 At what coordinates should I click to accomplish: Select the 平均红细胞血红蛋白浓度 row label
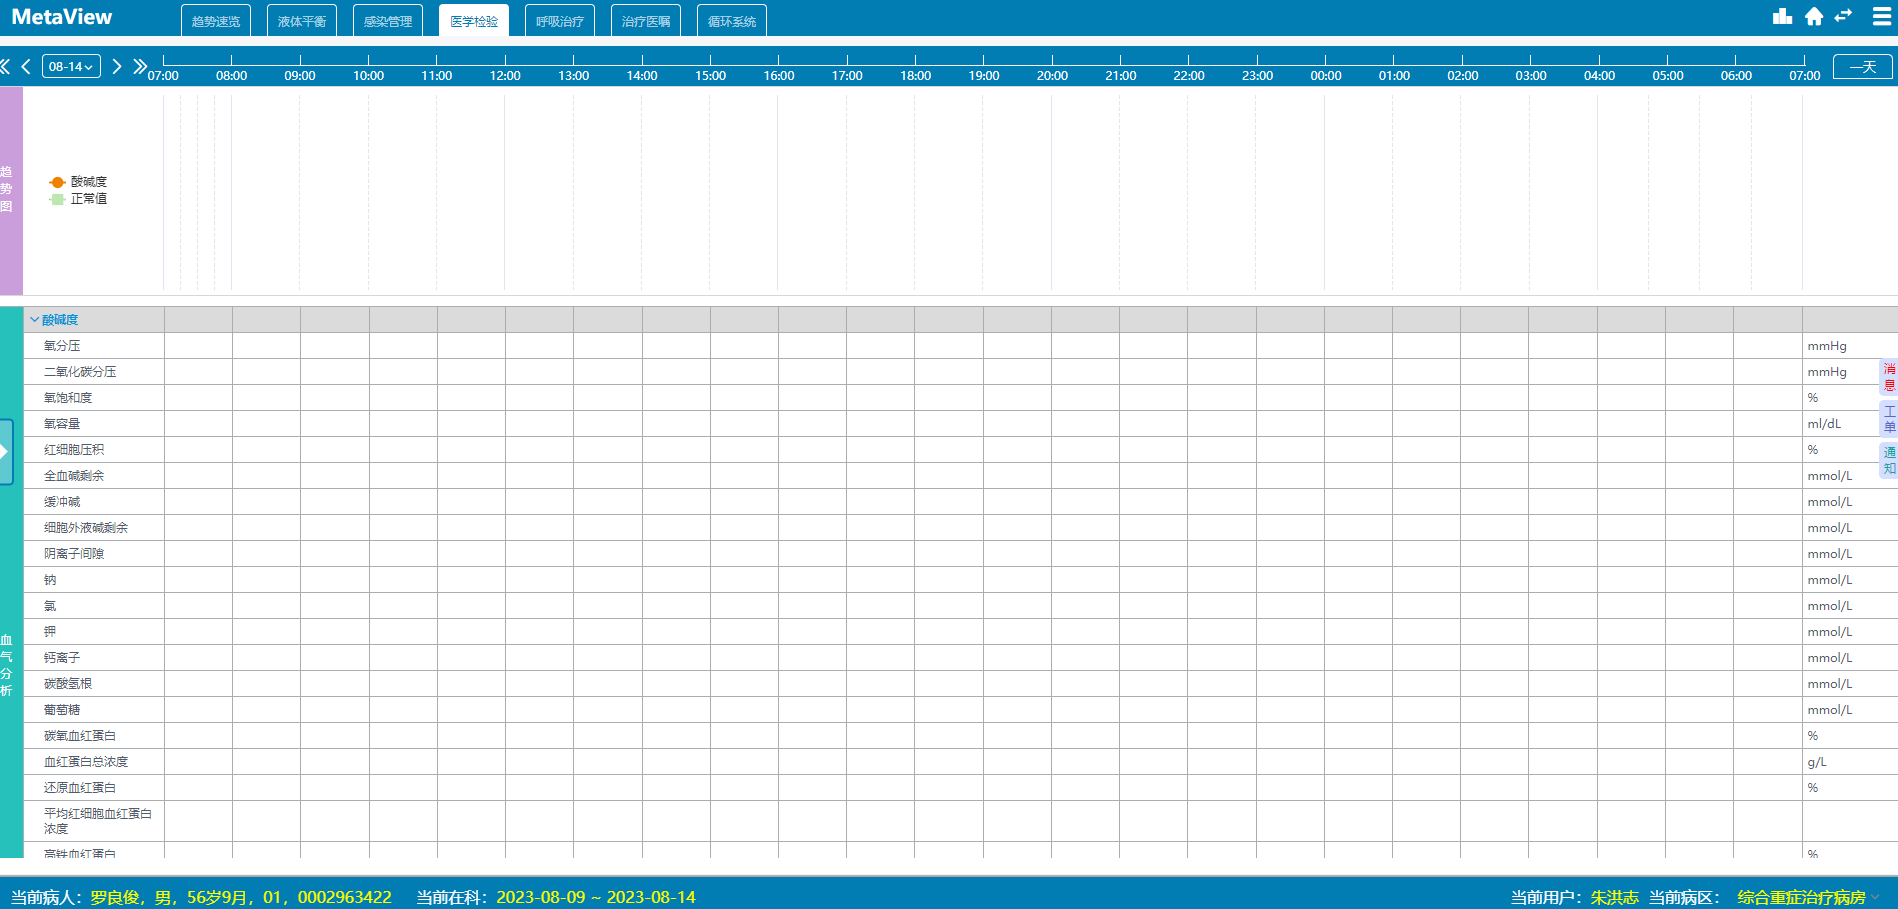(x=98, y=821)
